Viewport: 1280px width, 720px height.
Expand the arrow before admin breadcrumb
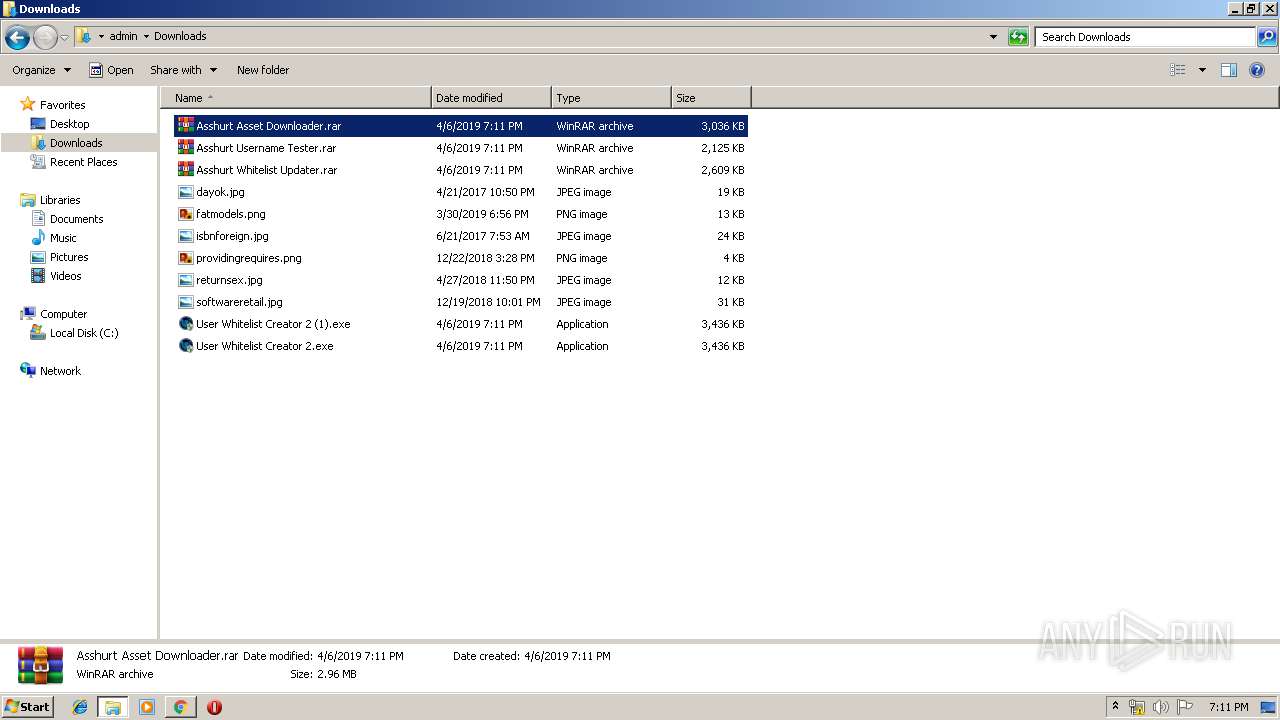click(x=101, y=36)
